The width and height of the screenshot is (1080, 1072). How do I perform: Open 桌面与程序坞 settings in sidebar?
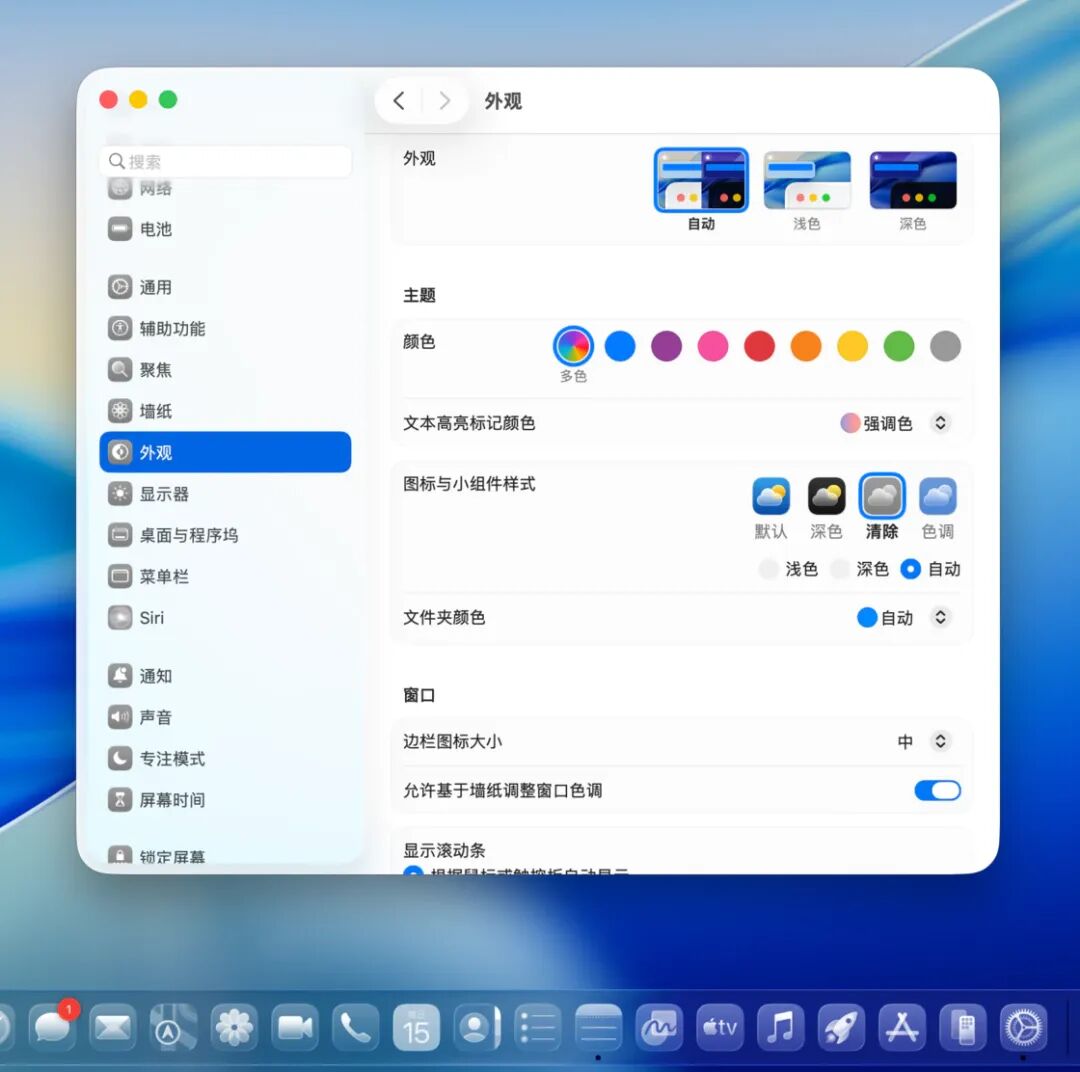225,535
